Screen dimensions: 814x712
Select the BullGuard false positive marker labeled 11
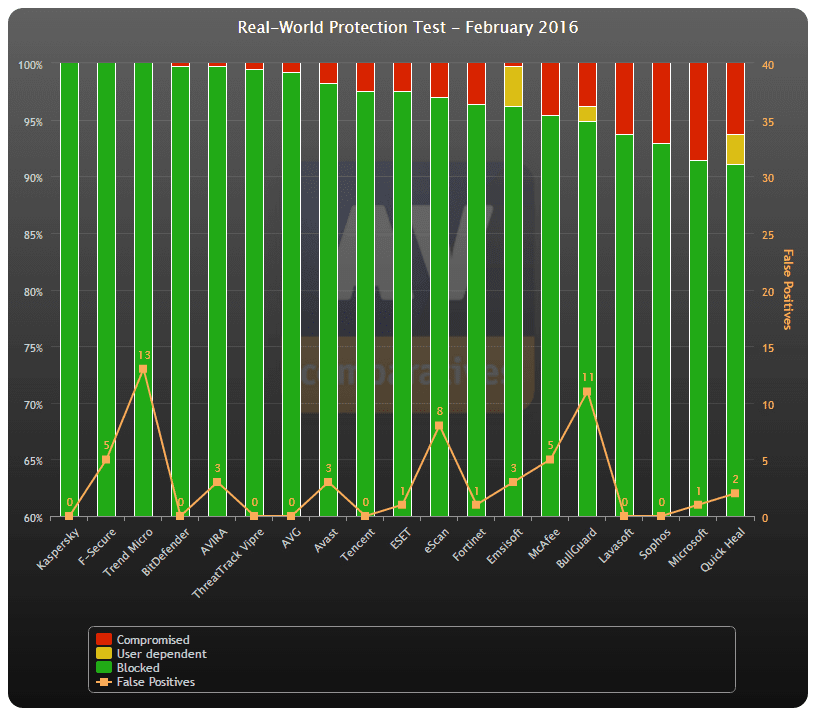tap(587, 392)
